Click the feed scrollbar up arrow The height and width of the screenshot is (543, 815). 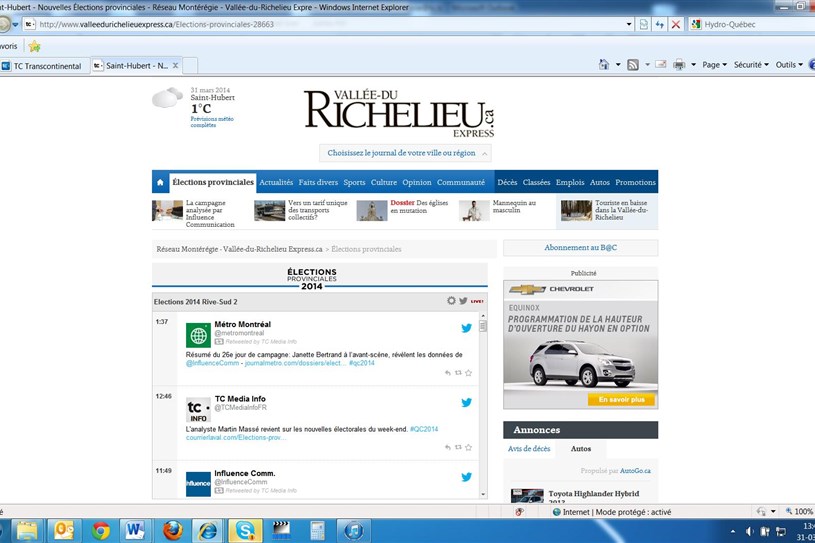(x=483, y=315)
